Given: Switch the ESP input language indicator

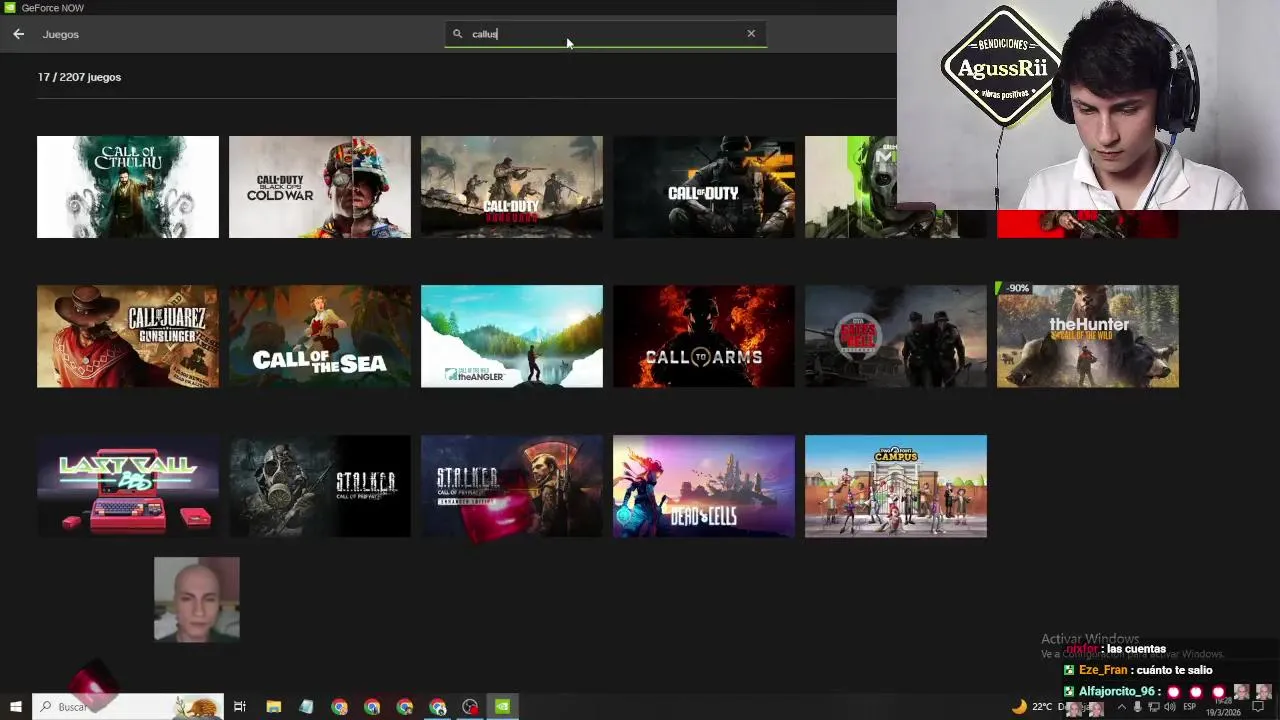Looking at the screenshot, I should [x=1190, y=707].
